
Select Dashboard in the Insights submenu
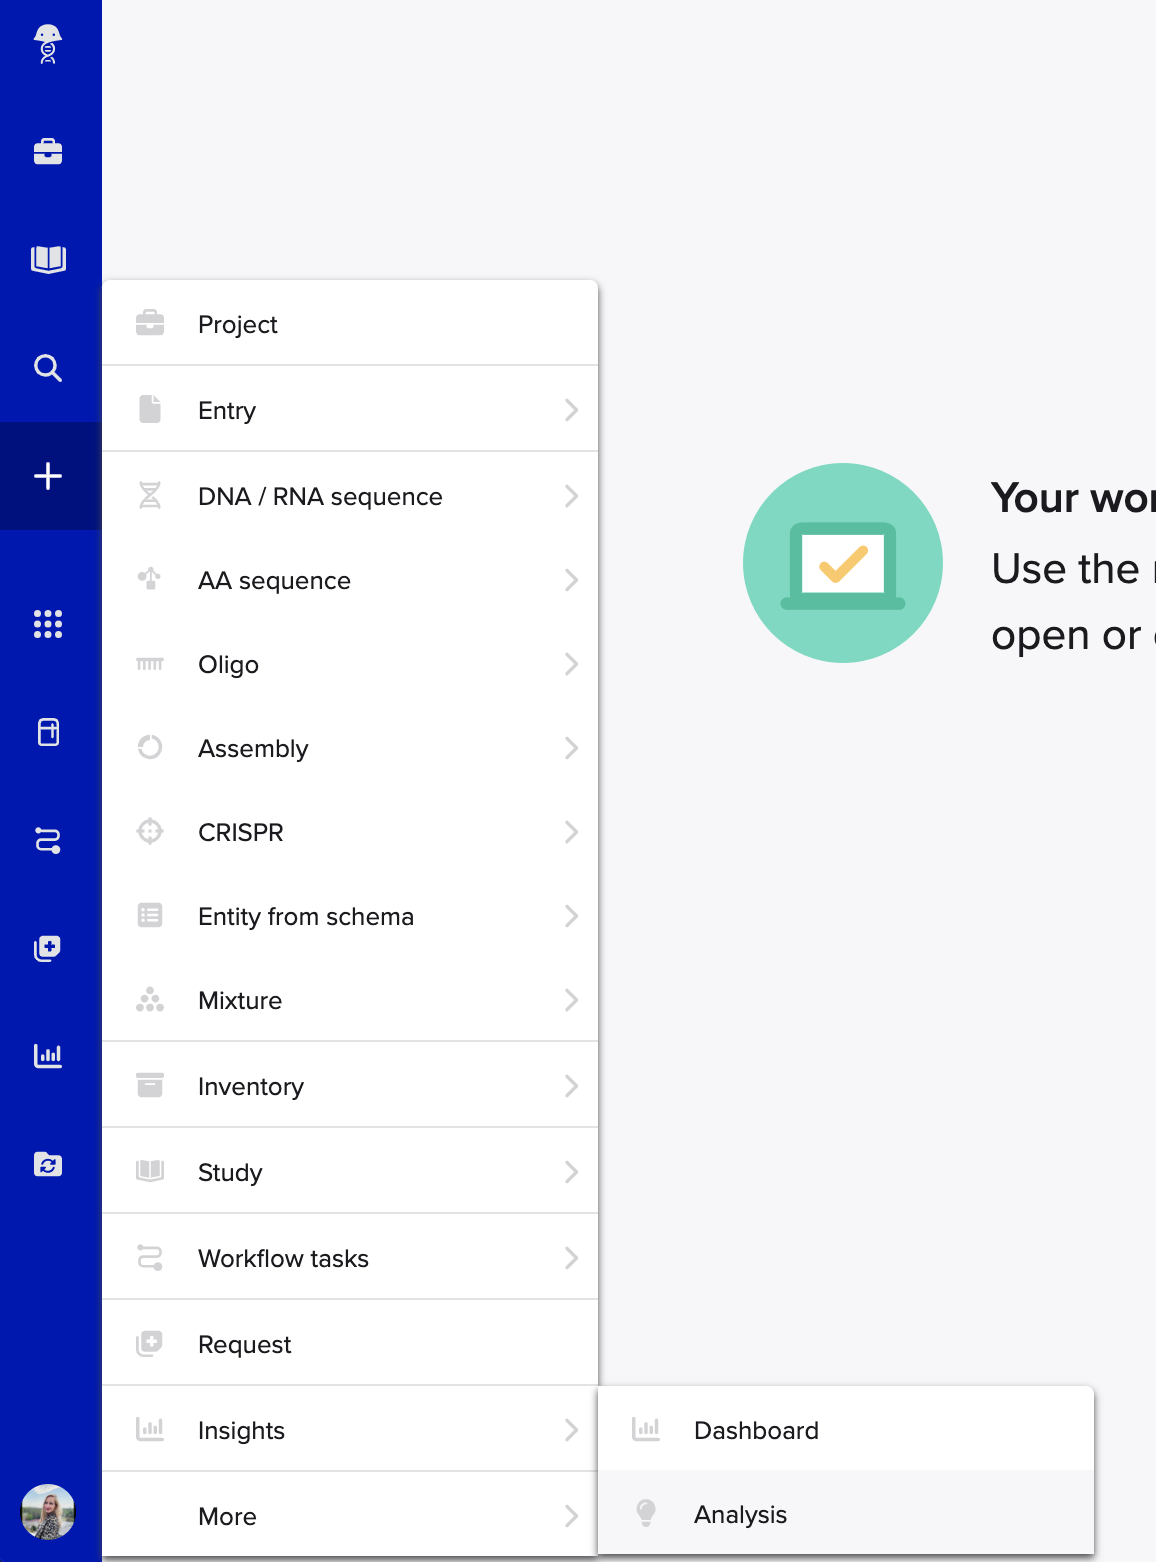[x=756, y=1430]
